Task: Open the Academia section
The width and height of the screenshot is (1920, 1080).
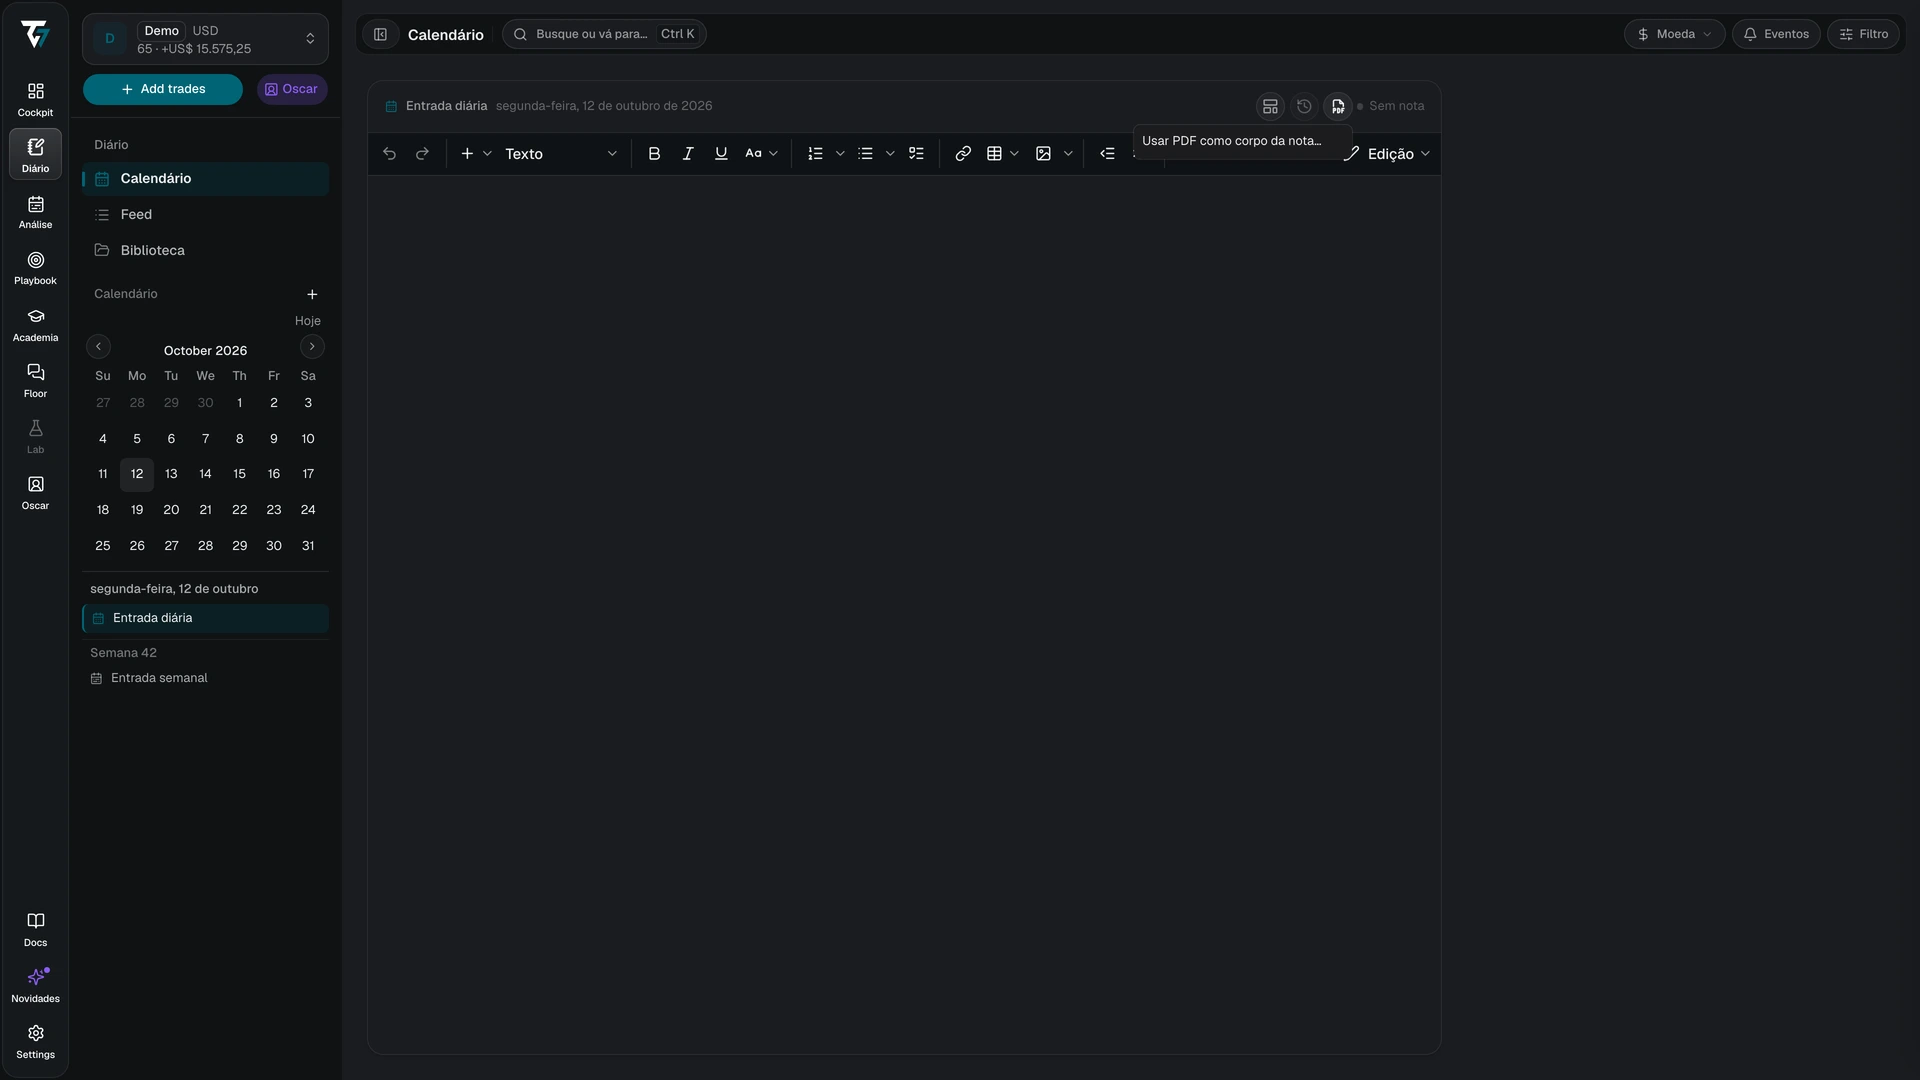Action: (35, 325)
